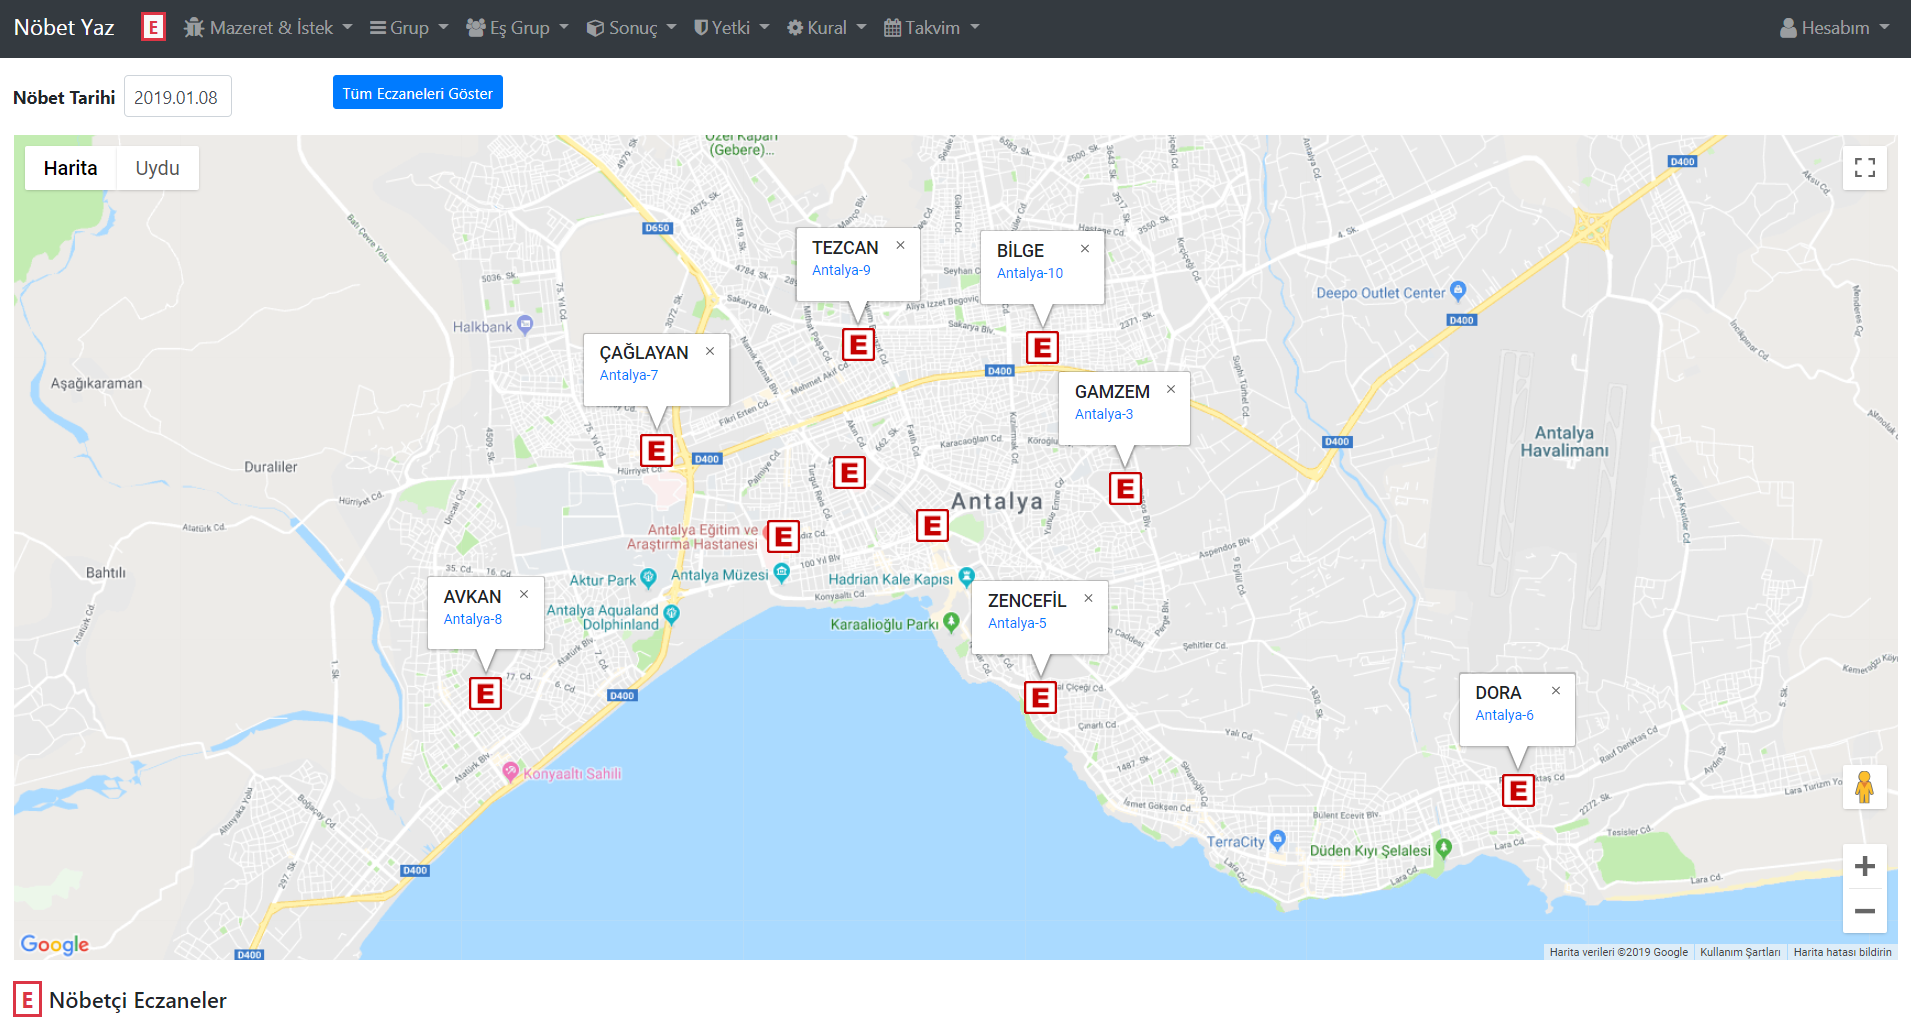Expand the Eş Grup dropdown menu

[517, 28]
